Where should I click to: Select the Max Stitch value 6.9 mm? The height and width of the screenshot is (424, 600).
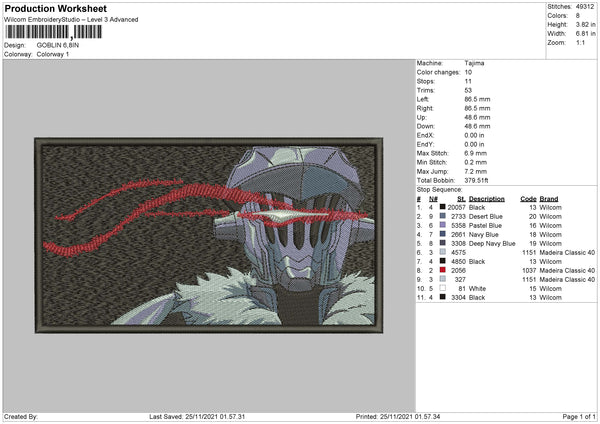pos(476,153)
